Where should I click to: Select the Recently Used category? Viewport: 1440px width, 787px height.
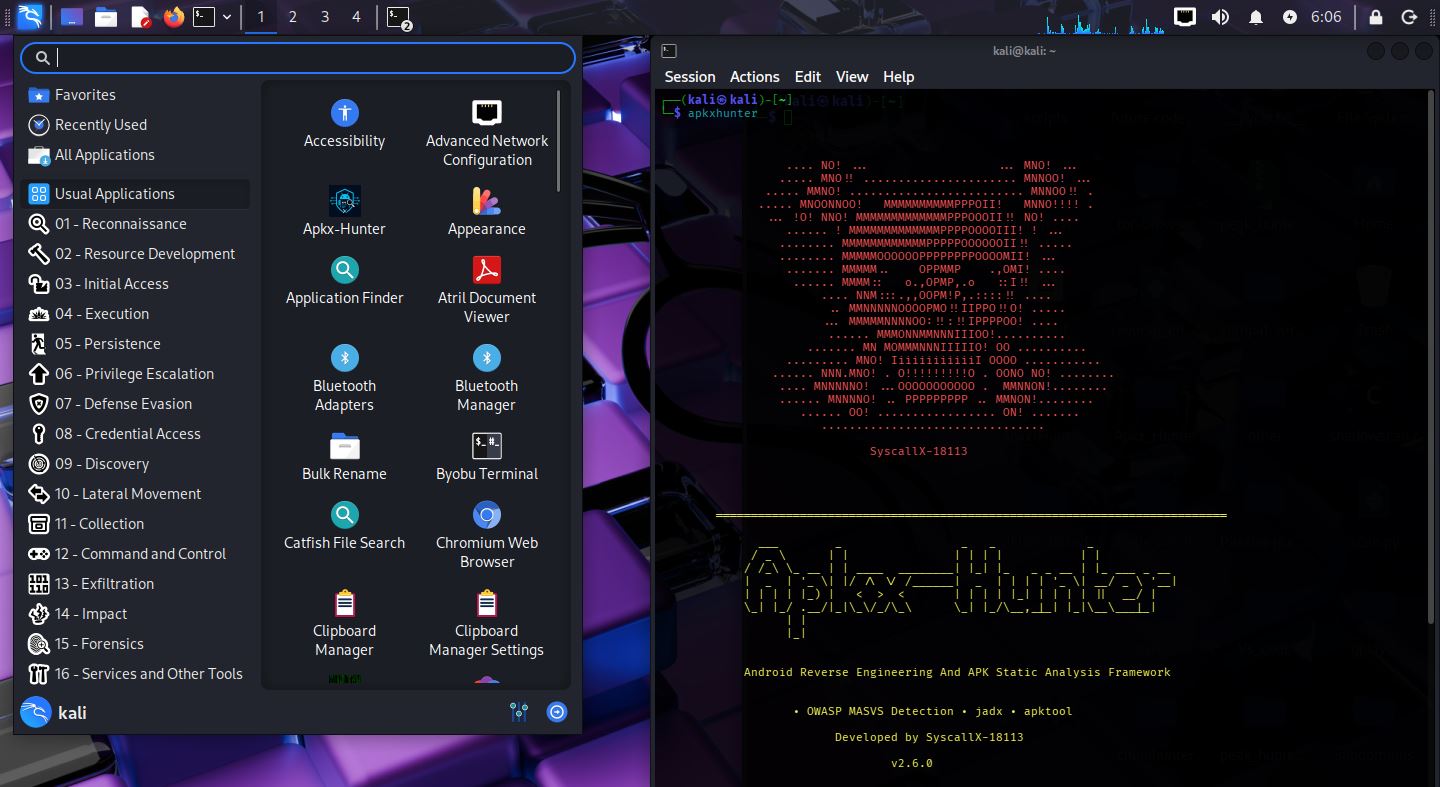point(136,125)
